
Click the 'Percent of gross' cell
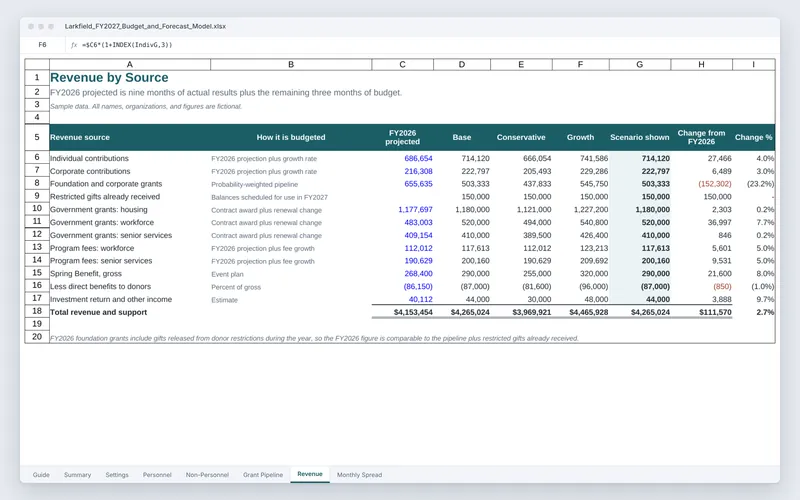[291, 287]
